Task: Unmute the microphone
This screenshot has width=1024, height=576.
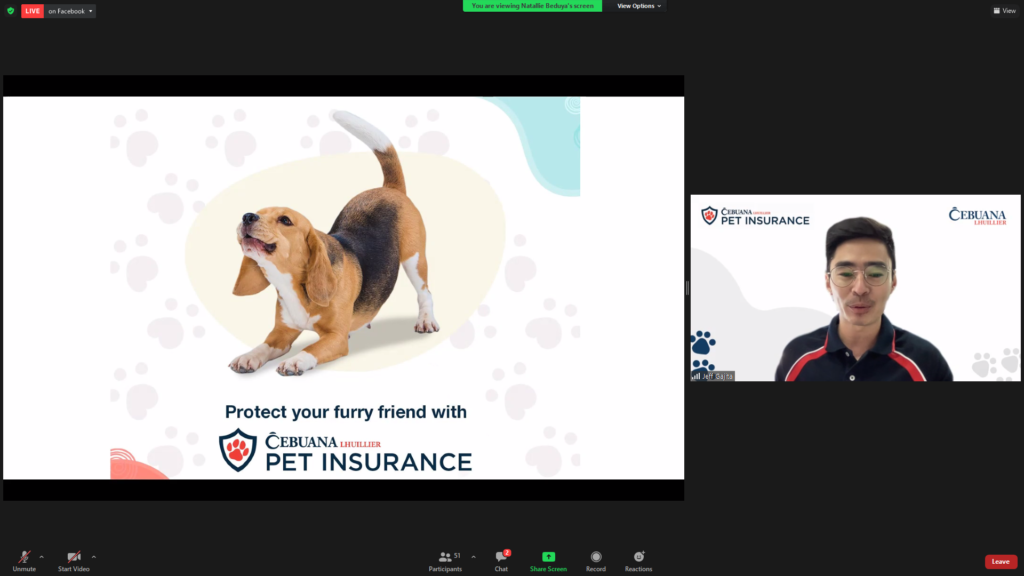Action: 24,561
